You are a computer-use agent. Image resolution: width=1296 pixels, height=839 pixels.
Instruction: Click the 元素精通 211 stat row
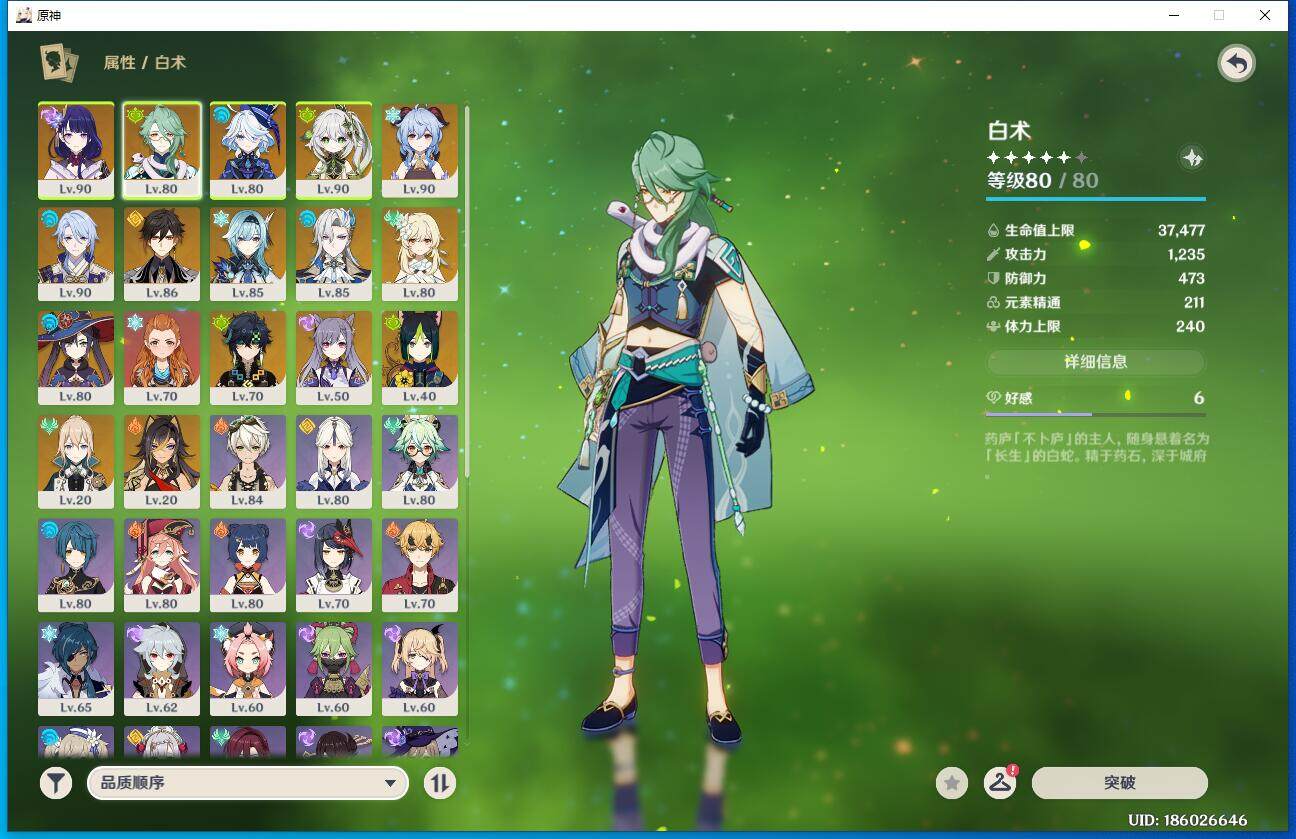point(1095,302)
